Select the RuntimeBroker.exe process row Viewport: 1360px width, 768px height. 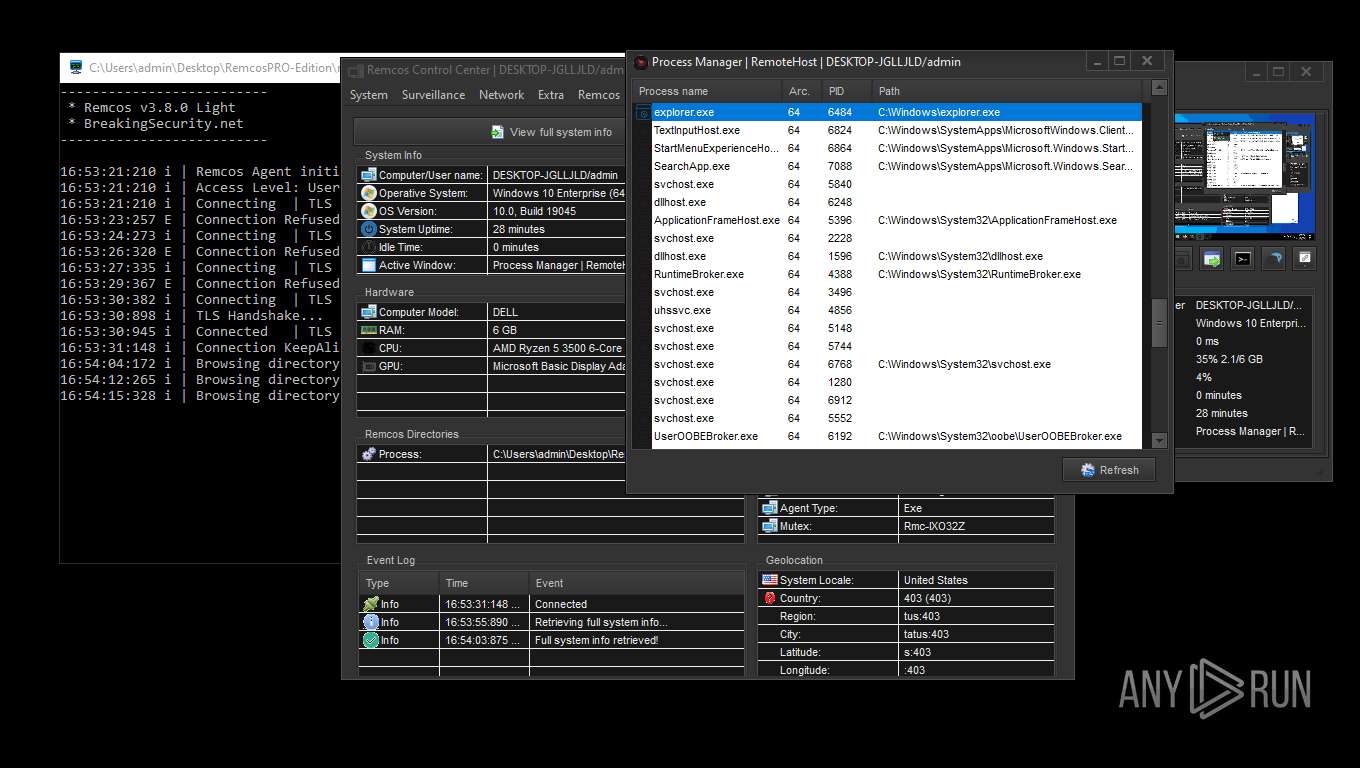(x=887, y=274)
